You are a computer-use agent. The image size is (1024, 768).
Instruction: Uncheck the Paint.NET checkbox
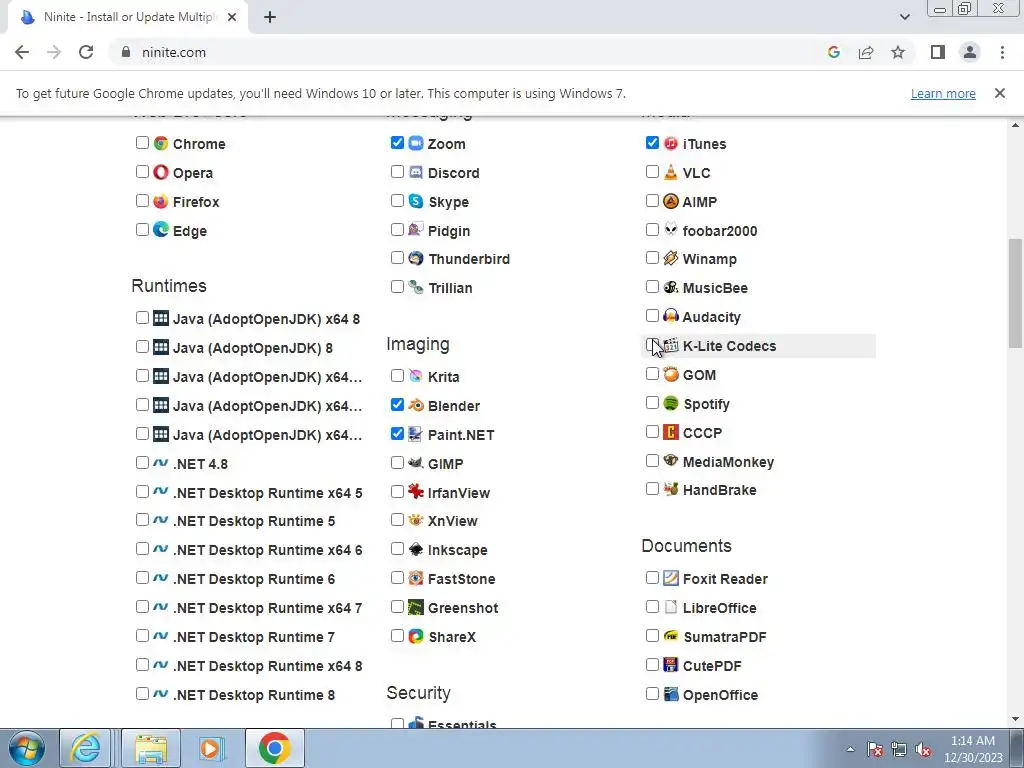click(397, 434)
